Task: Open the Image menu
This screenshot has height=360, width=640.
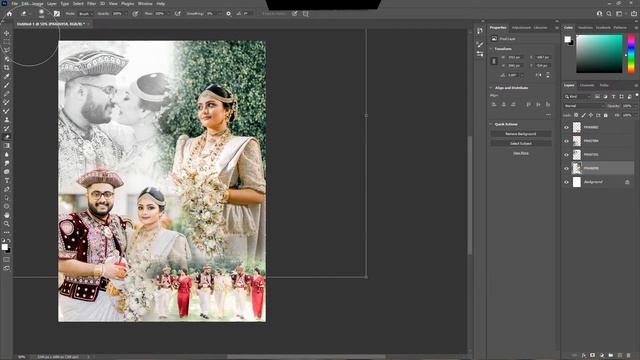Action: 38,4
